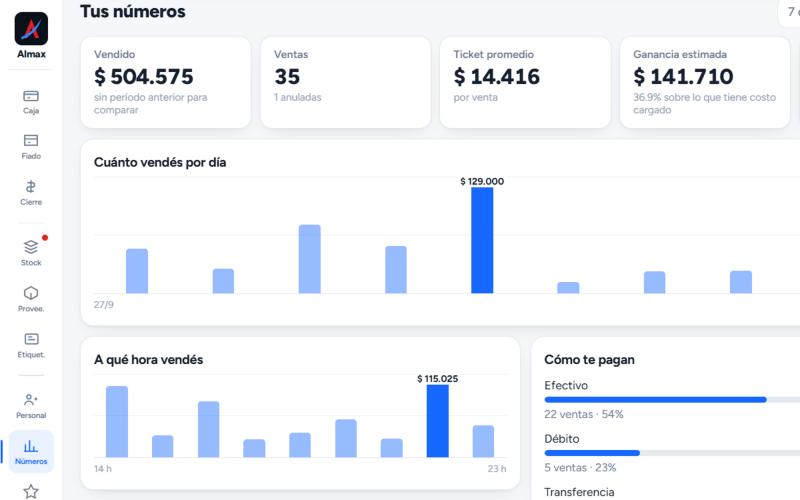Click the Almax logo
Screen dimensions: 800x500
click(x=31, y=29)
